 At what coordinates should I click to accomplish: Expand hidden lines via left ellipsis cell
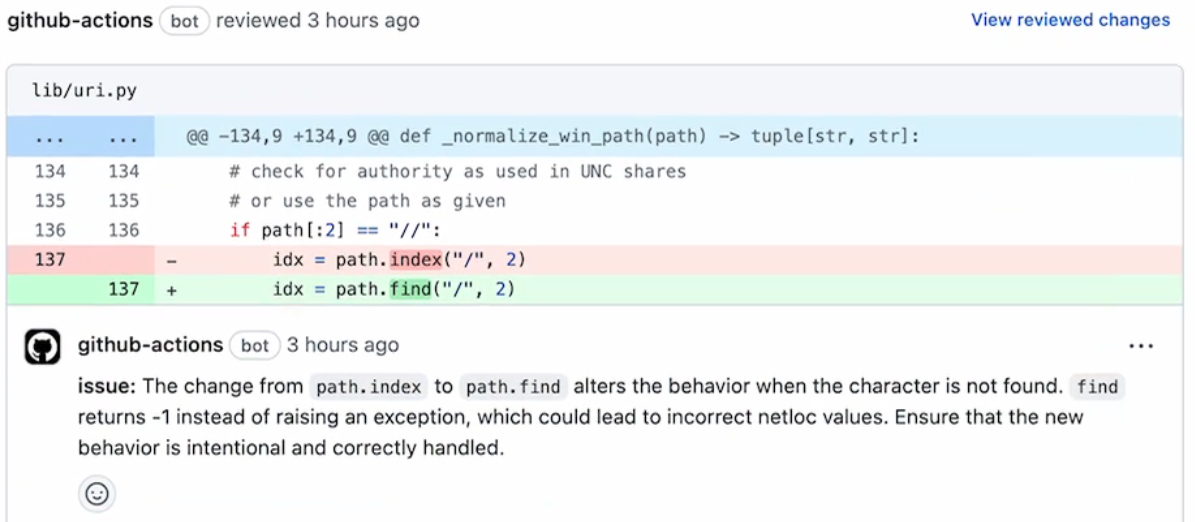pyautogui.click(x=50, y=137)
